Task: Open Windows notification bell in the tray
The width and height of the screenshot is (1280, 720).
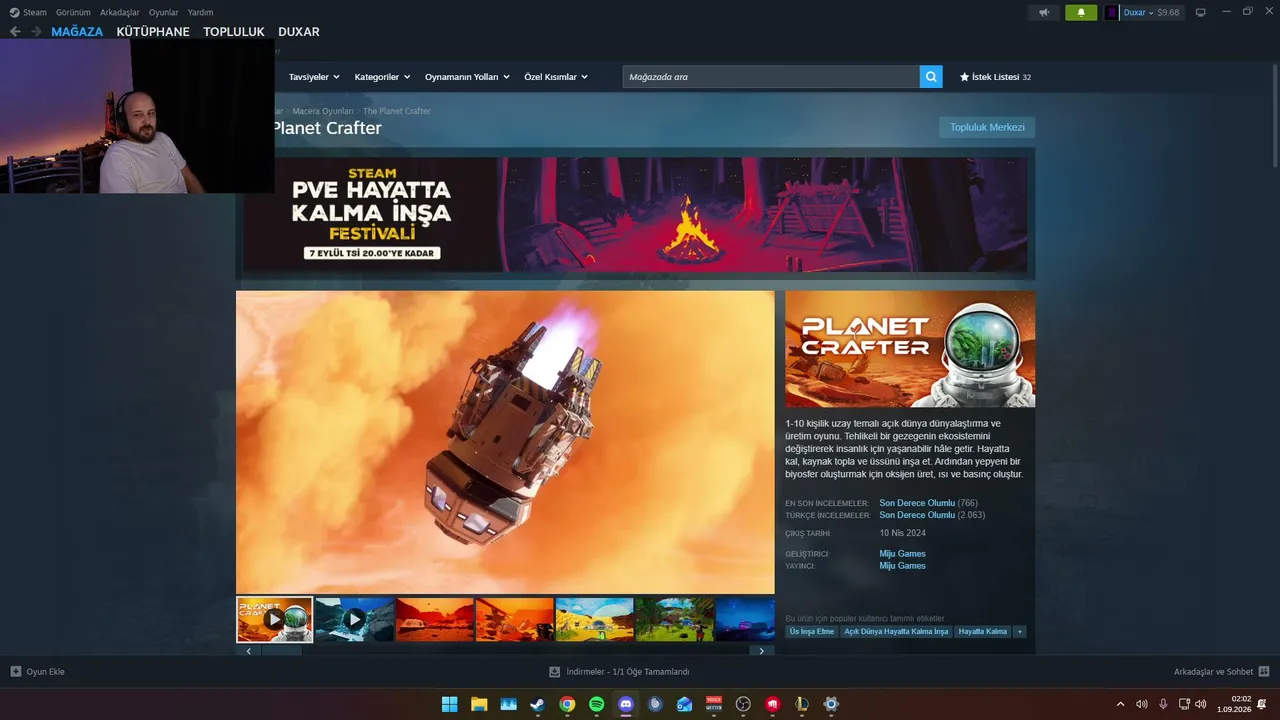Action: pyautogui.click(x=1263, y=704)
